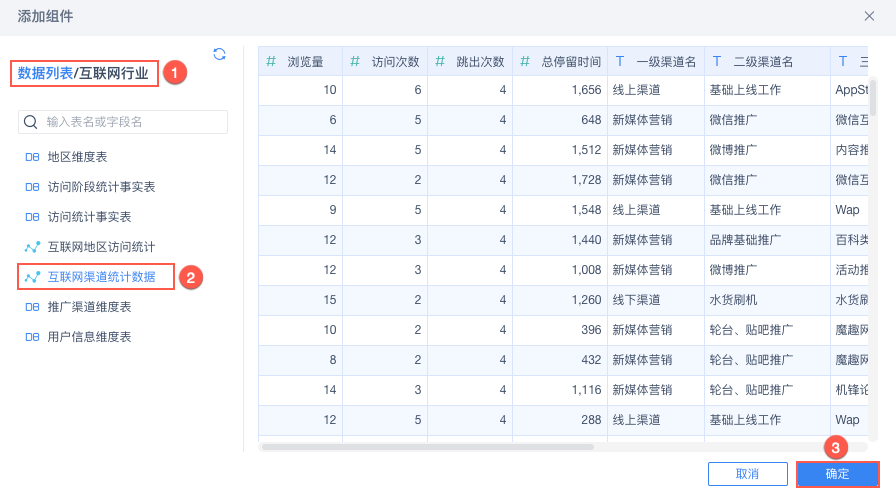The width and height of the screenshot is (896, 494).
Task: Click the search magnifier icon
Action: (x=31, y=122)
